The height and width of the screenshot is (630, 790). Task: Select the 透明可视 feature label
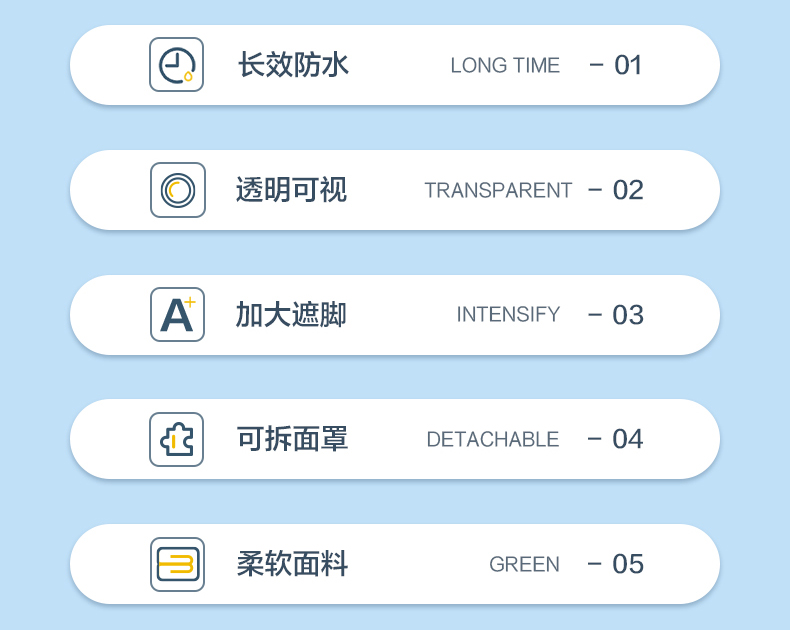pos(291,190)
